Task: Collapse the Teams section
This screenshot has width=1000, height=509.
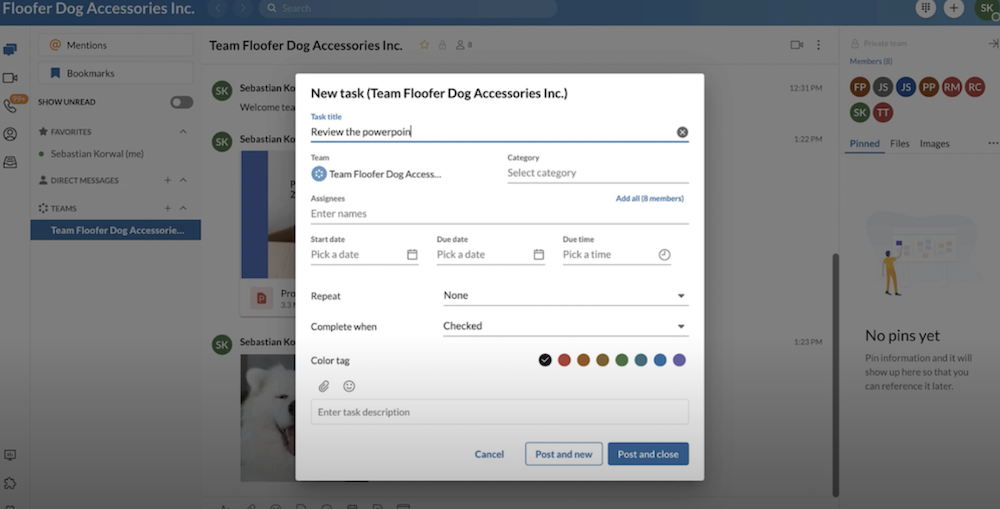Action: (183, 209)
